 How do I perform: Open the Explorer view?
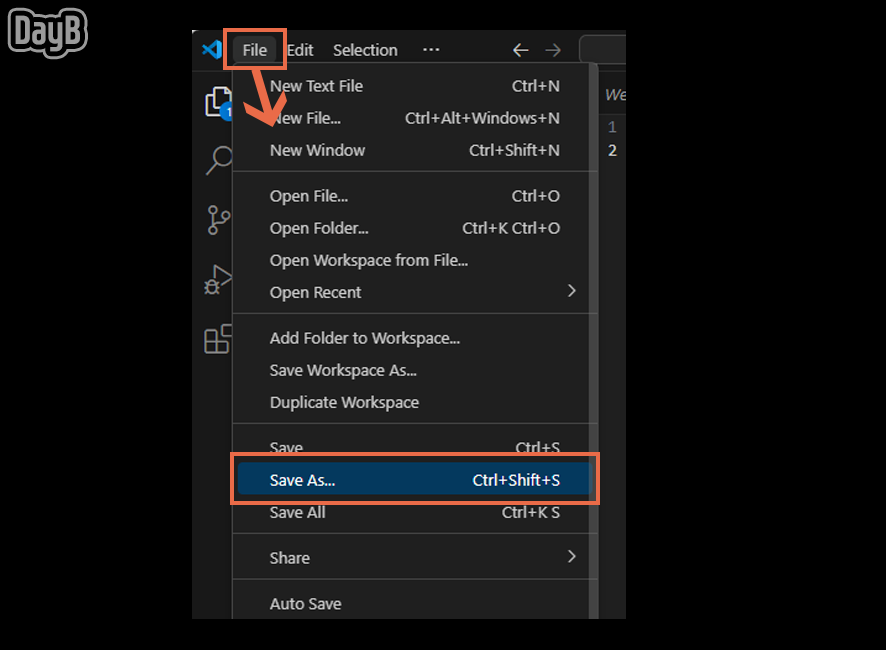click(218, 103)
